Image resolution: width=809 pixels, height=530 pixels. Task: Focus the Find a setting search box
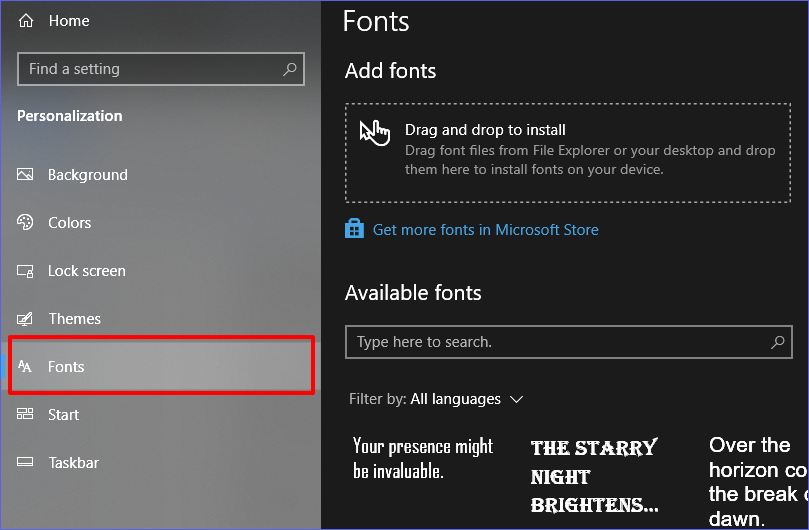click(160, 69)
